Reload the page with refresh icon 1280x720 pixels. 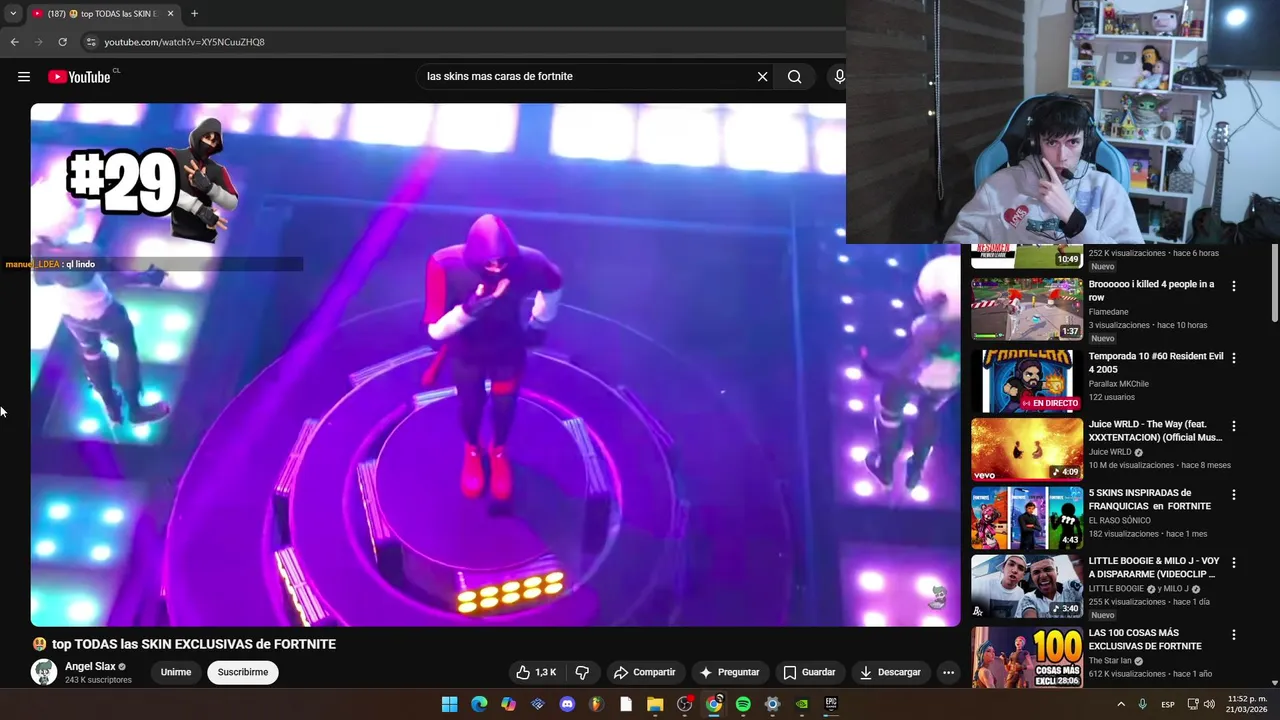click(62, 42)
